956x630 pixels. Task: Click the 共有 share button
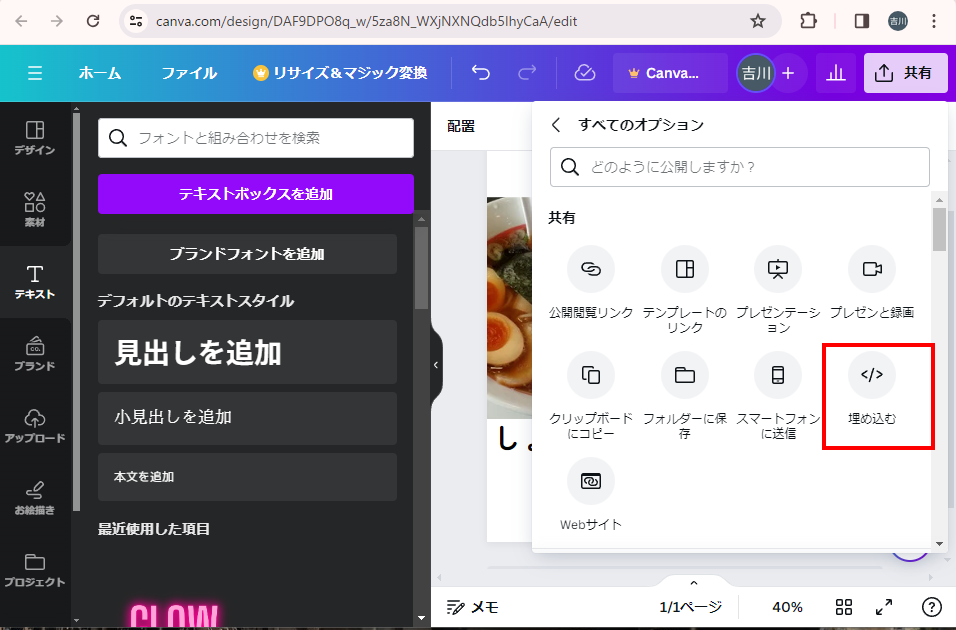click(x=905, y=73)
